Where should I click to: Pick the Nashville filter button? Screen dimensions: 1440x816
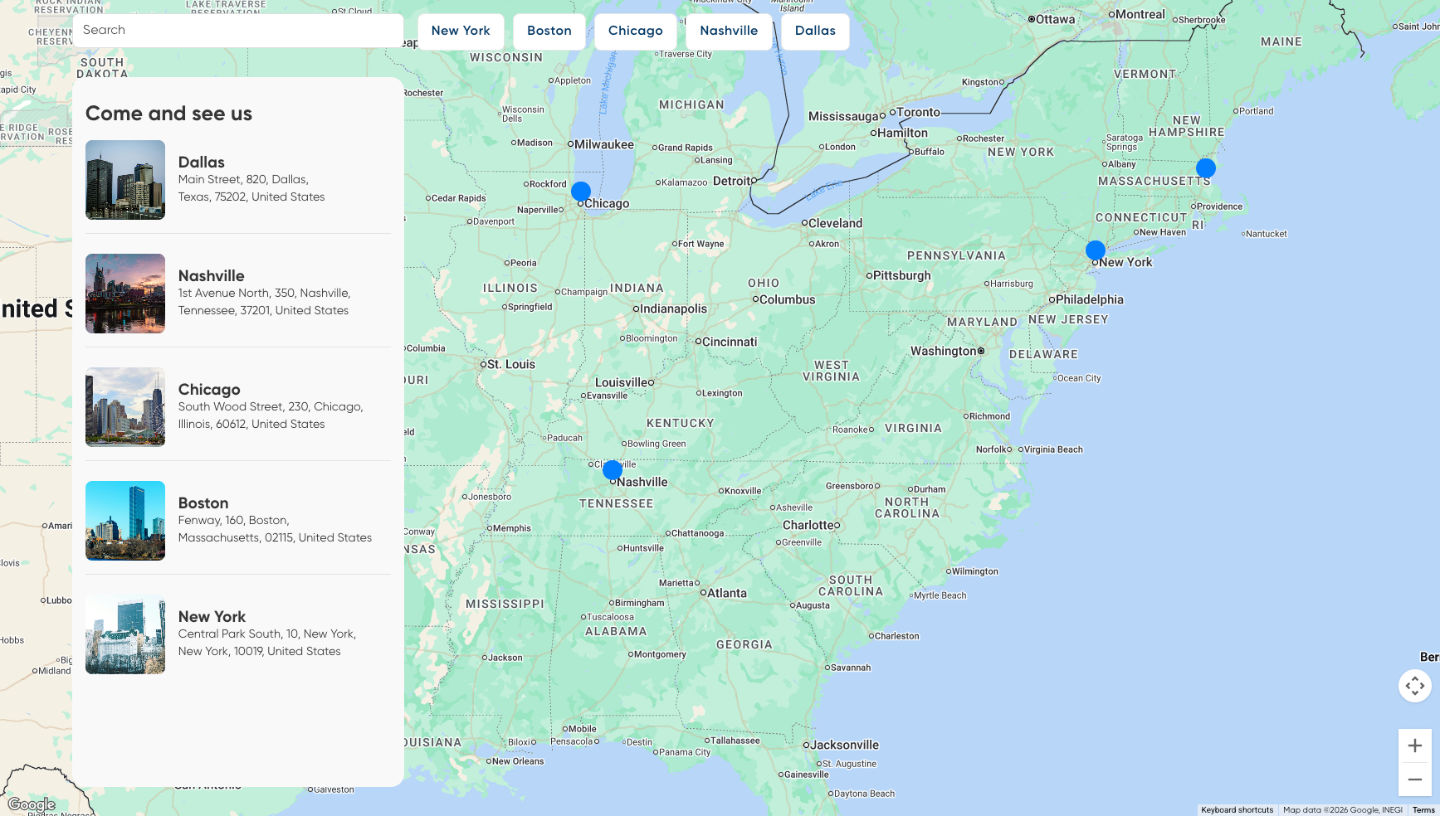point(728,31)
